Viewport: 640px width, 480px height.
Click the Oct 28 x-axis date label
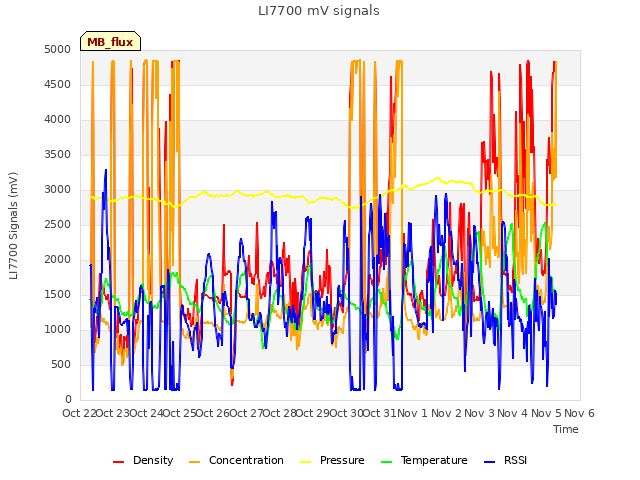coord(280,413)
